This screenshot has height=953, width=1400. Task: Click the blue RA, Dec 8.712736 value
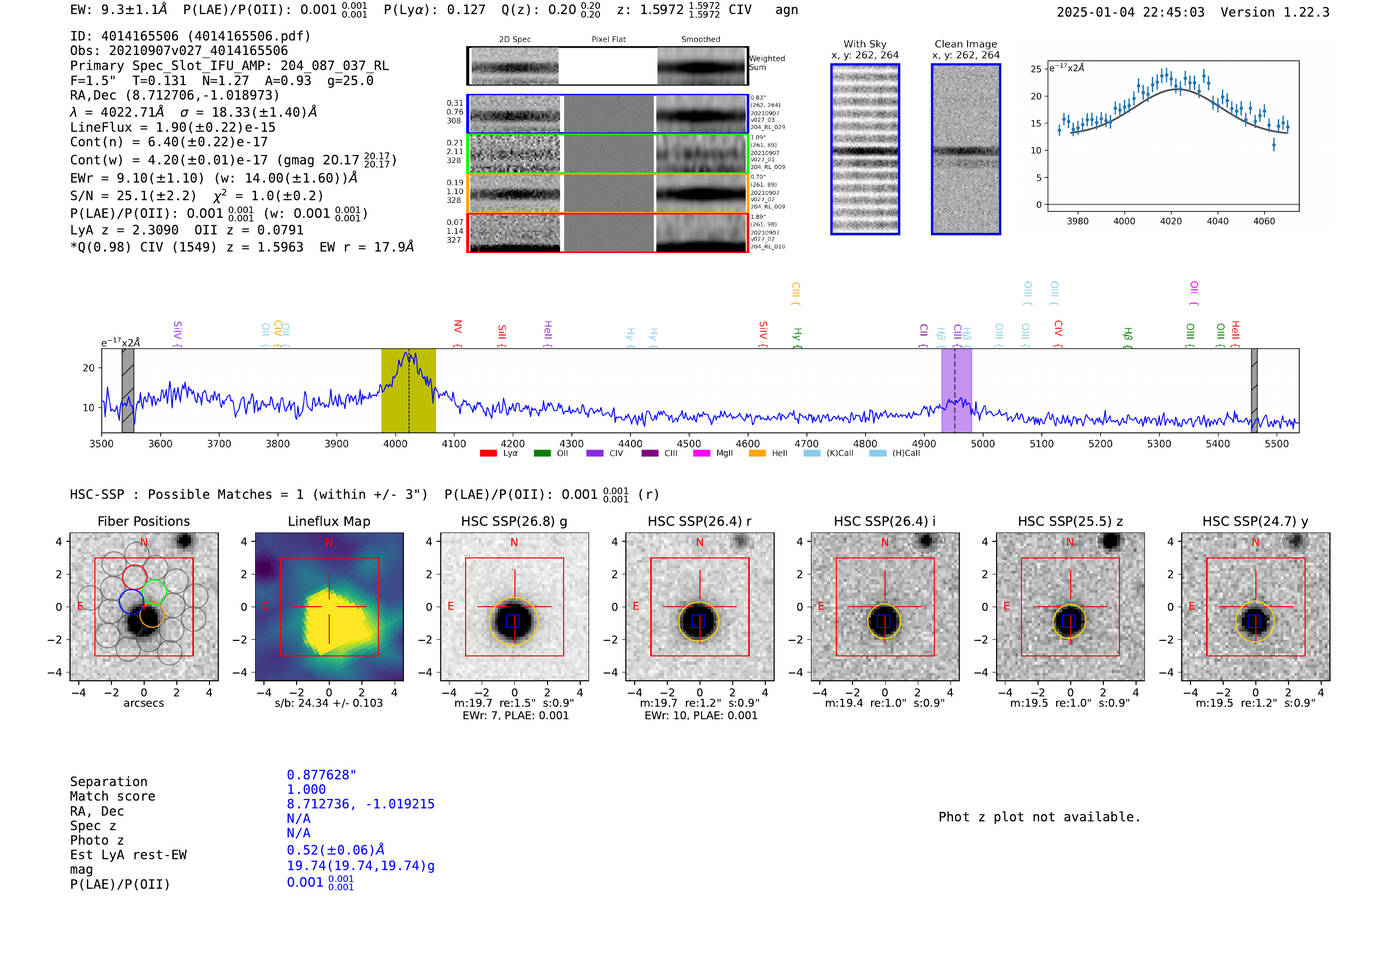click(x=361, y=805)
